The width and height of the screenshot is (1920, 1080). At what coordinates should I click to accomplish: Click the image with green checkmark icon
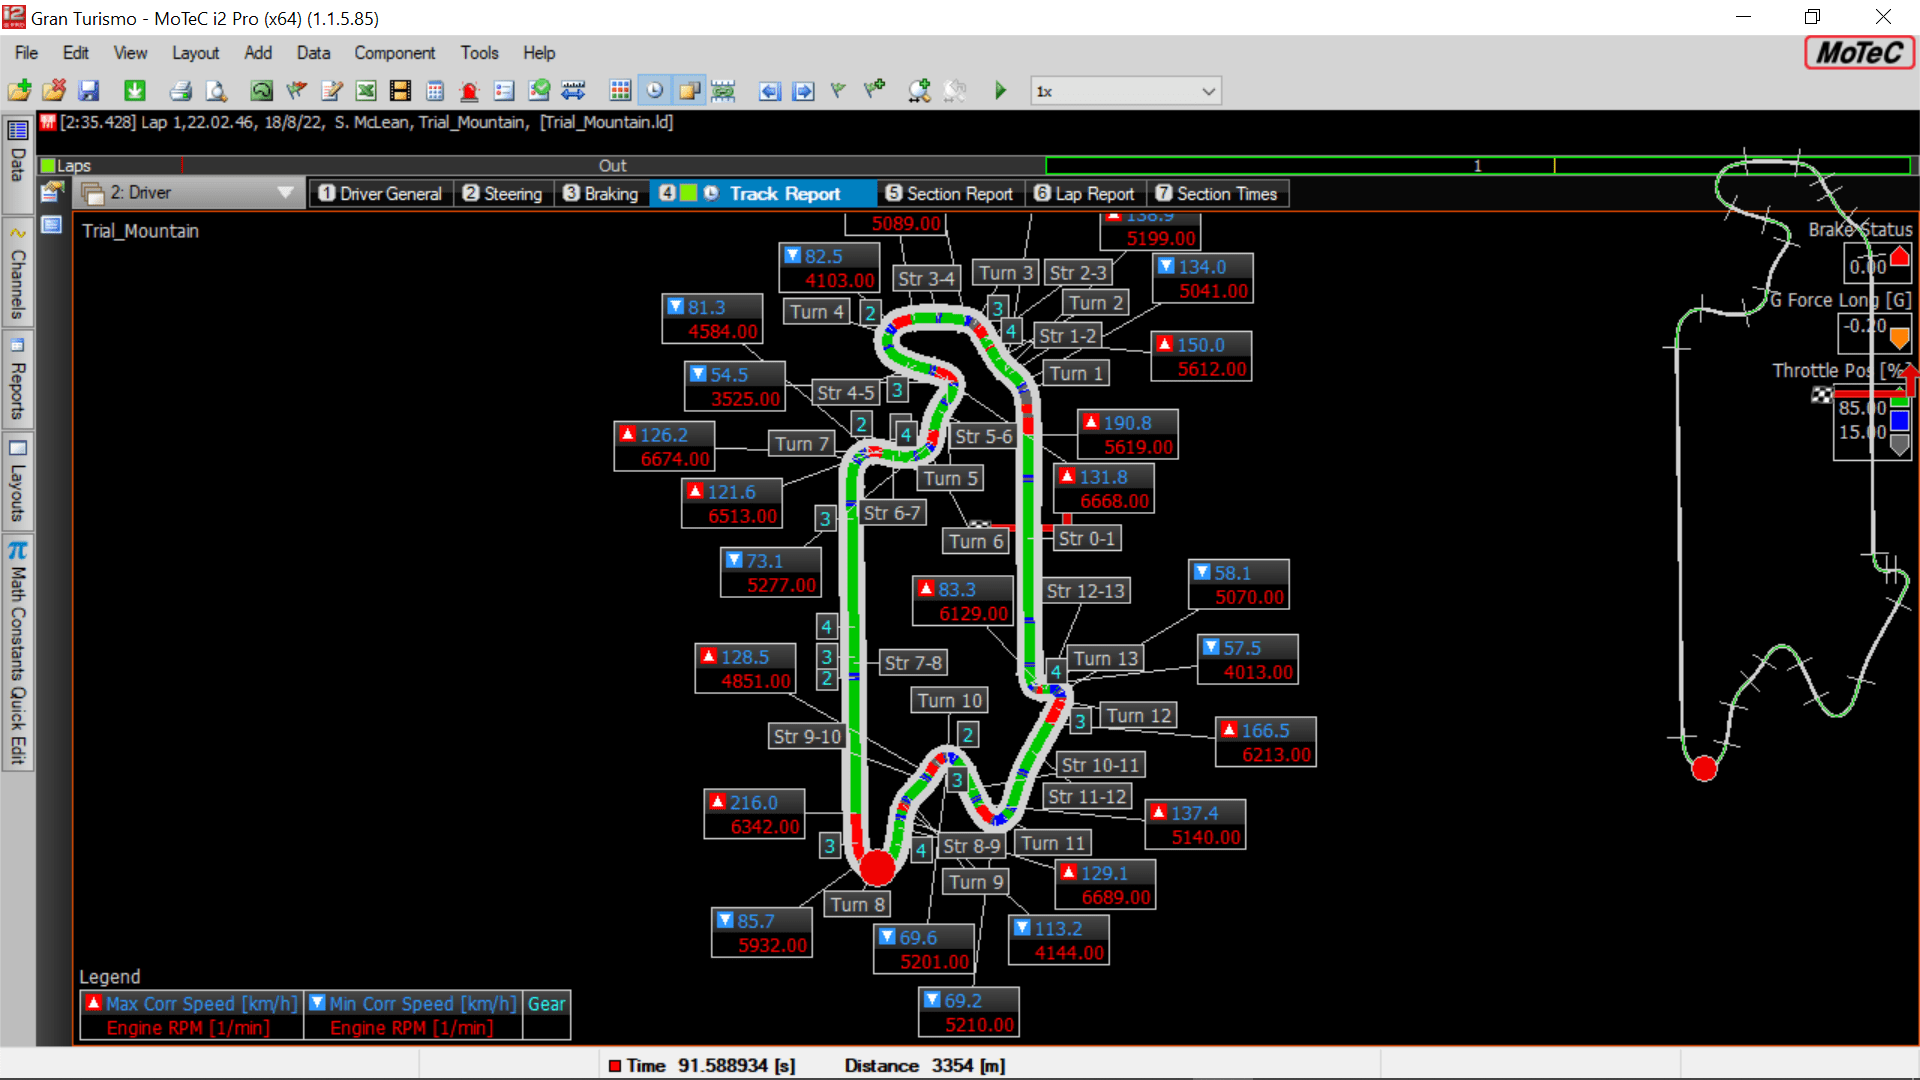539,91
